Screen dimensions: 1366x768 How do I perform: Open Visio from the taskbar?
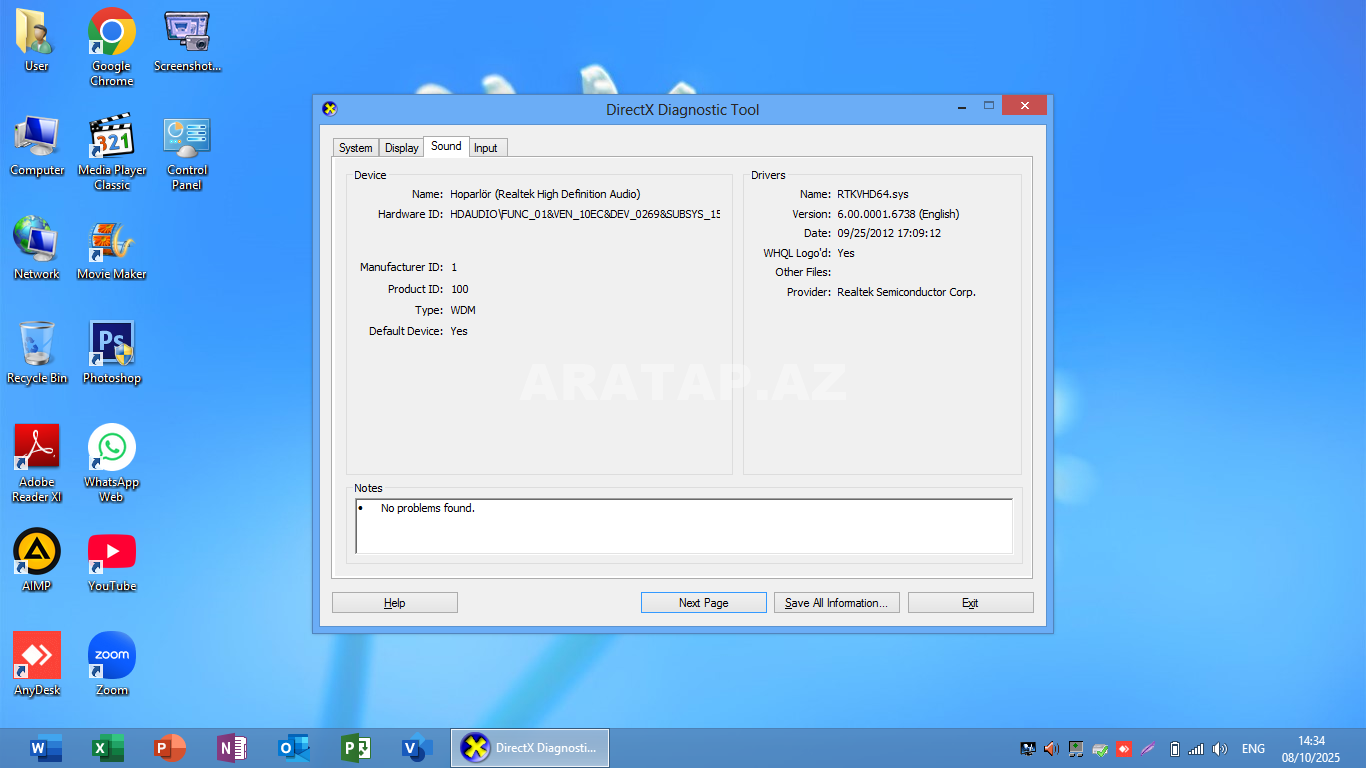pos(416,748)
